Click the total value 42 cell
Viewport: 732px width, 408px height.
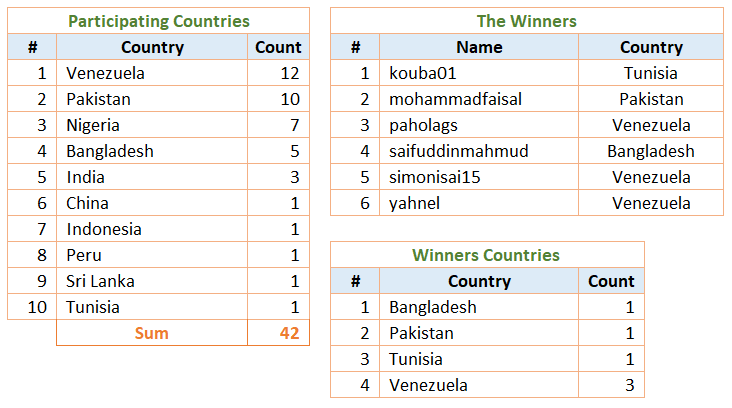click(278, 333)
